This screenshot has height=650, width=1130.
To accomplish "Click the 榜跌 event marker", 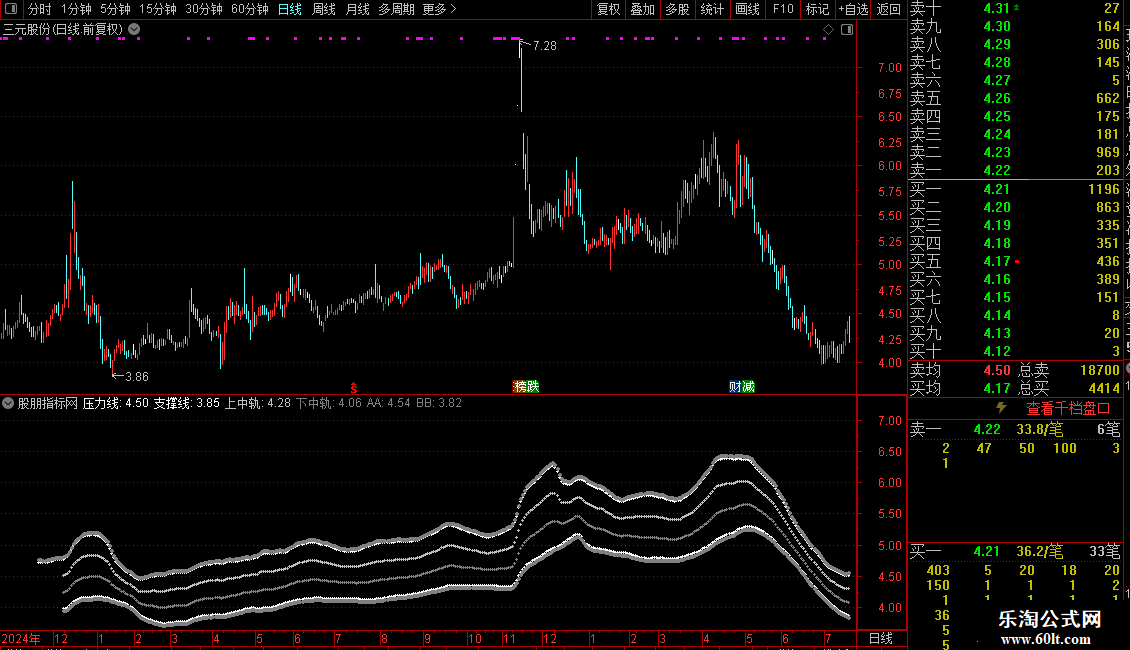I will (525, 387).
